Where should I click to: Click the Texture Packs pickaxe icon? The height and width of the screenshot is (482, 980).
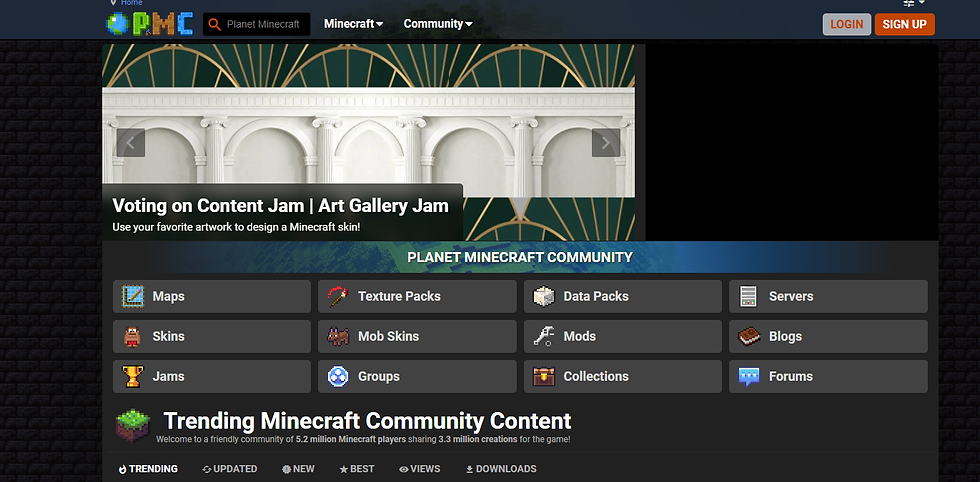click(338, 296)
